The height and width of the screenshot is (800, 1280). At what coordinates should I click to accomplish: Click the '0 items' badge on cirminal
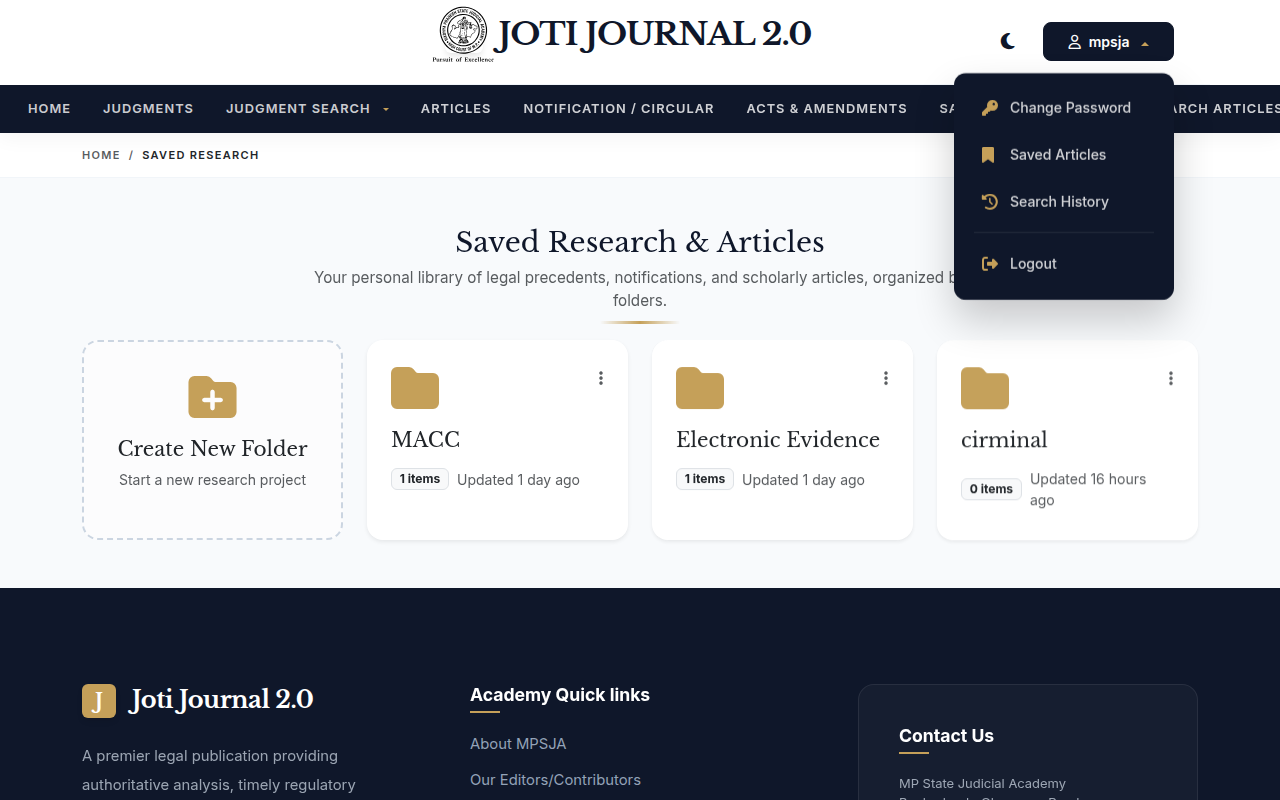pyautogui.click(x=991, y=489)
